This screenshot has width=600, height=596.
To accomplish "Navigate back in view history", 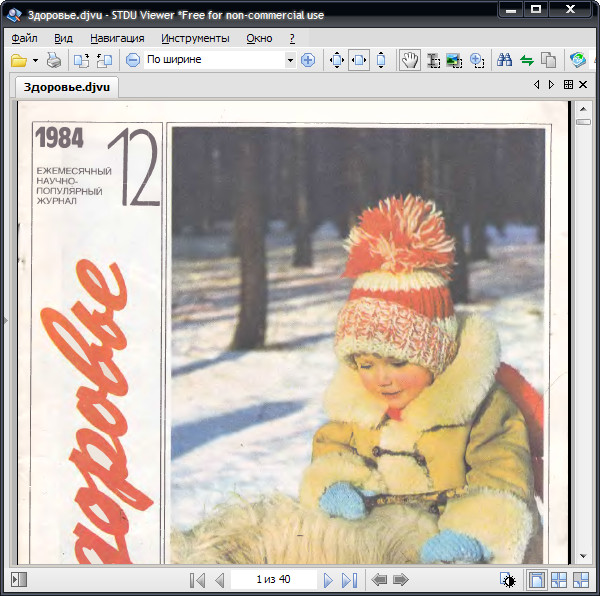I will coord(379,580).
